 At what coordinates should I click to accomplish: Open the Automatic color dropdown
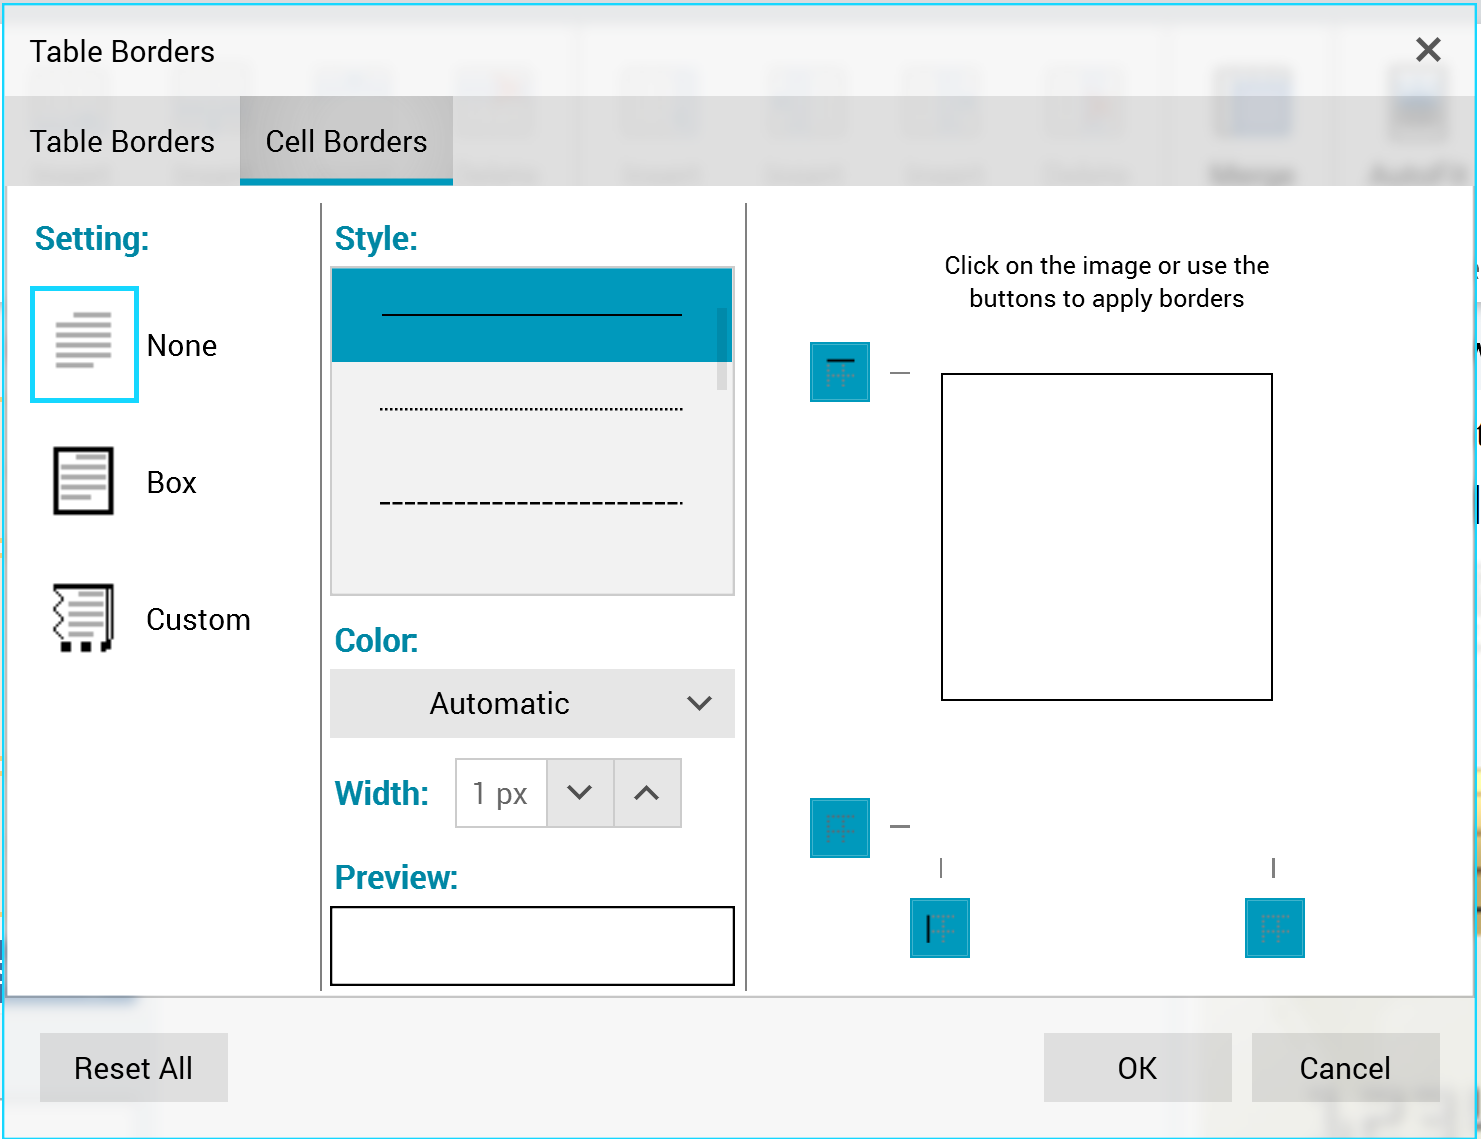[532, 704]
